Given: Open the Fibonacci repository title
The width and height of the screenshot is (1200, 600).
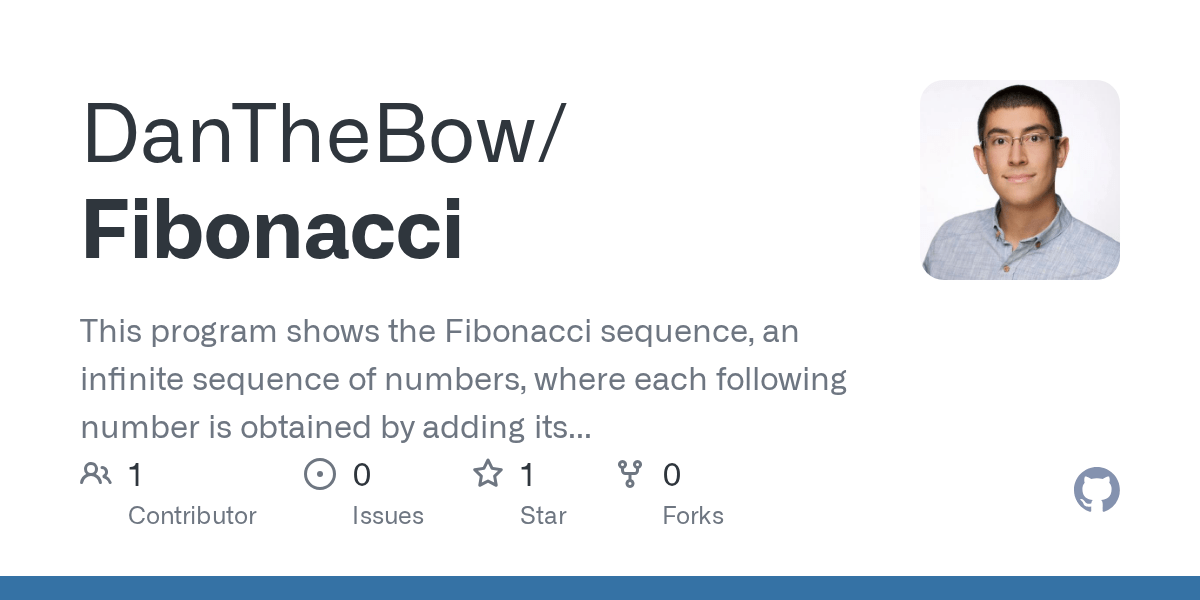Looking at the screenshot, I should pyautogui.click(x=272, y=231).
